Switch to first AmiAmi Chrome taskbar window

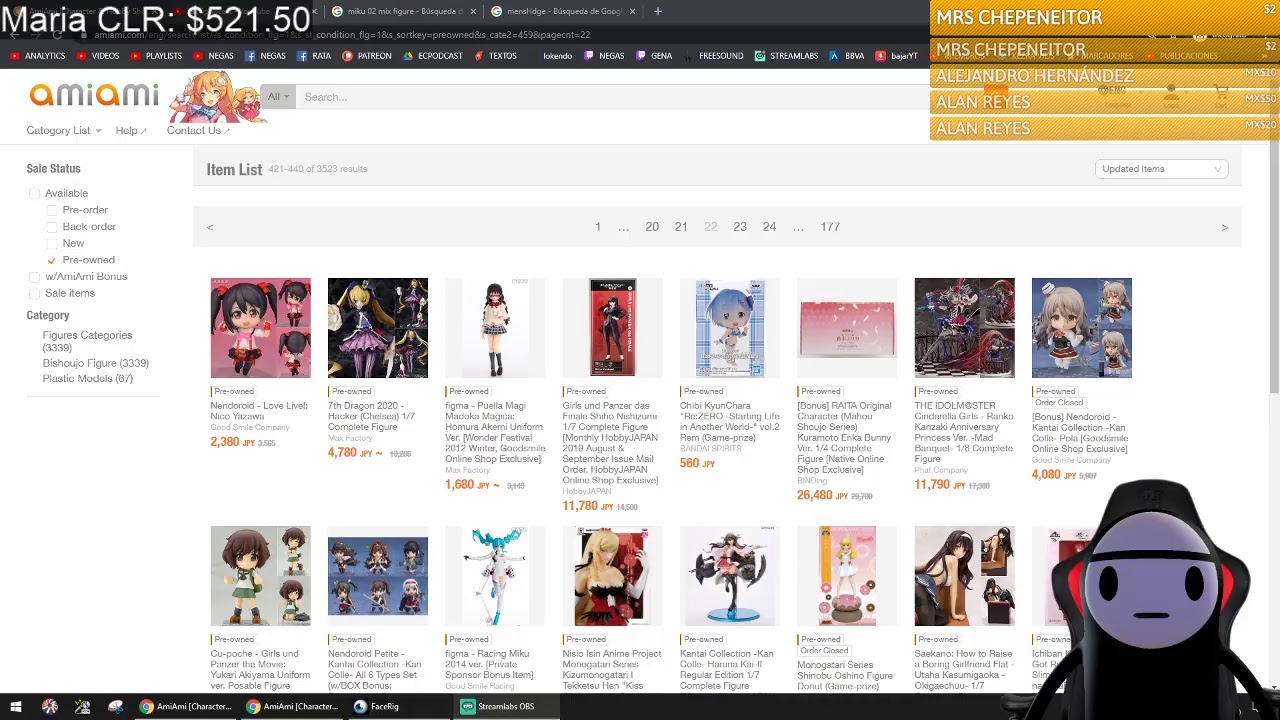[185, 706]
